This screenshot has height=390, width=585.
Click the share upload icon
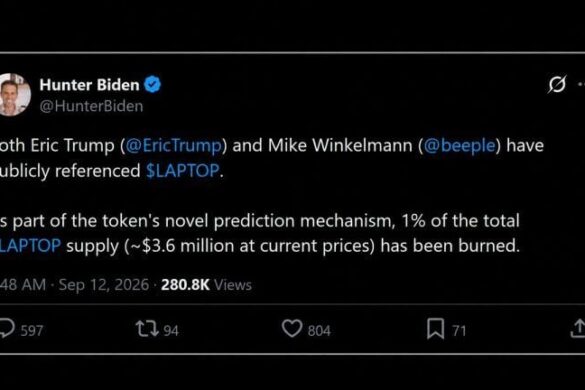tap(578, 328)
